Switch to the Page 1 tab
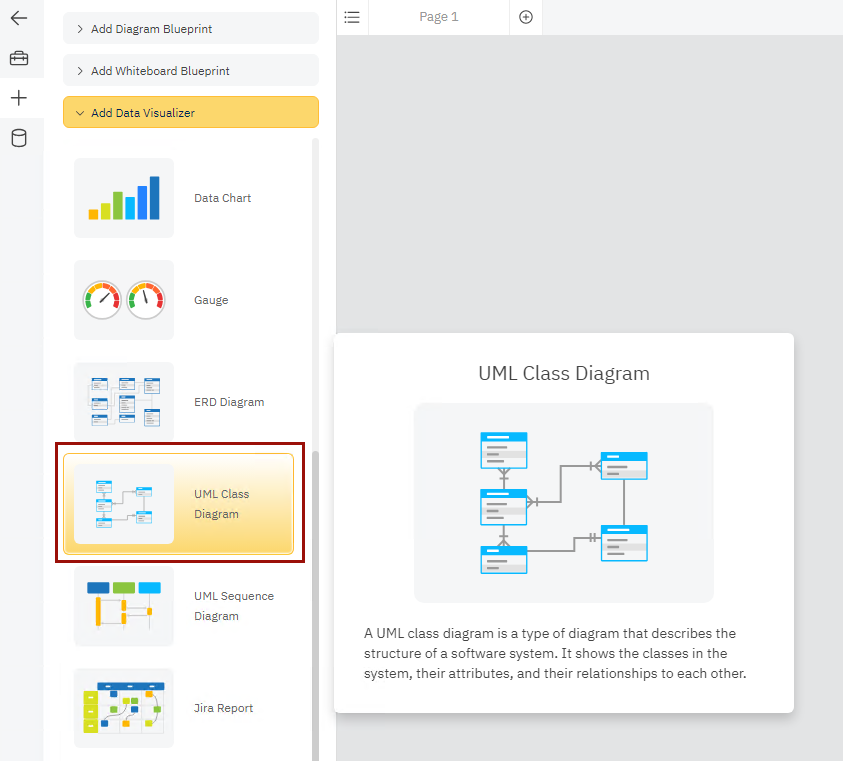 coord(439,17)
